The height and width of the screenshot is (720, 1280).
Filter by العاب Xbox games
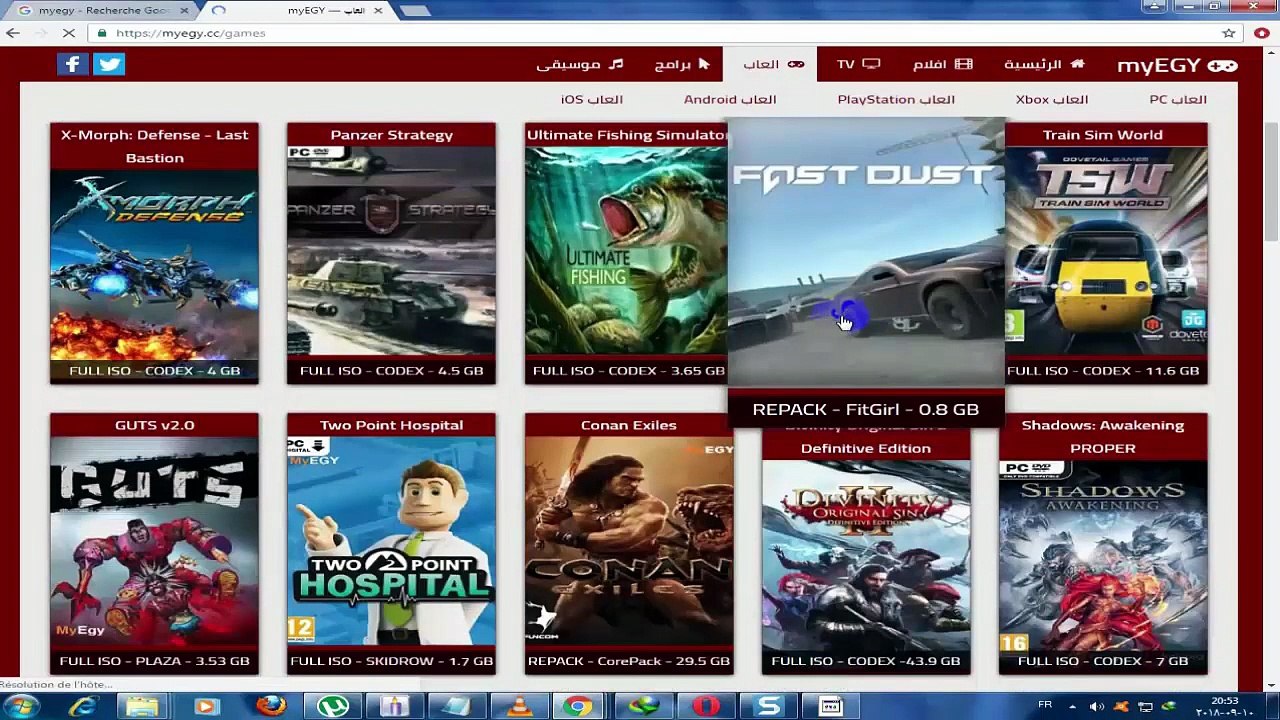pyautogui.click(x=1051, y=99)
